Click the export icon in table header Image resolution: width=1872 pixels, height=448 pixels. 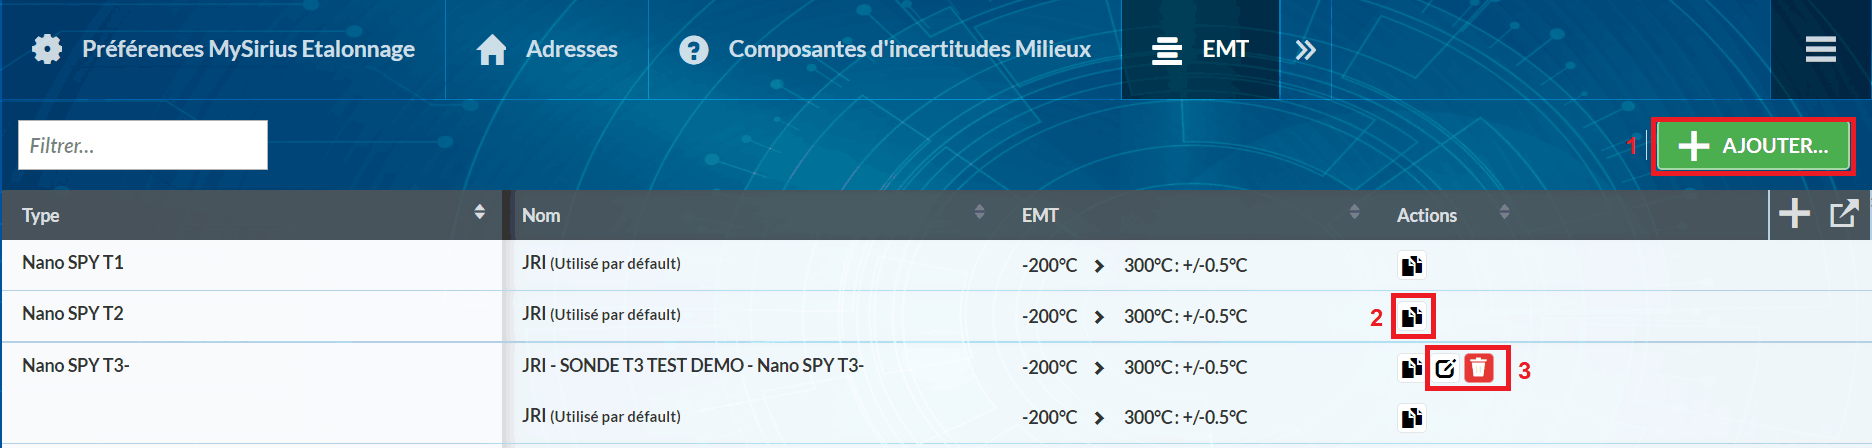click(1843, 213)
